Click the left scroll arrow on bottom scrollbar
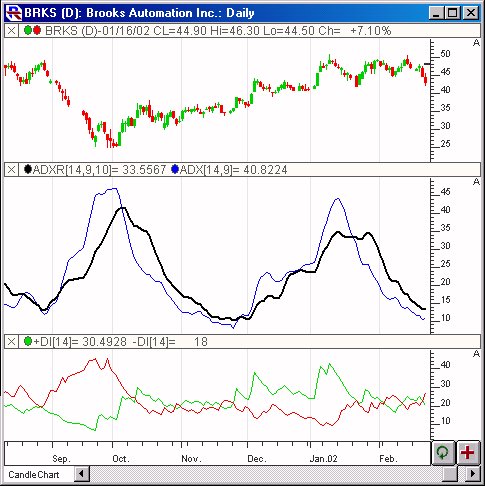The width and height of the screenshot is (485, 486). point(82,474)
